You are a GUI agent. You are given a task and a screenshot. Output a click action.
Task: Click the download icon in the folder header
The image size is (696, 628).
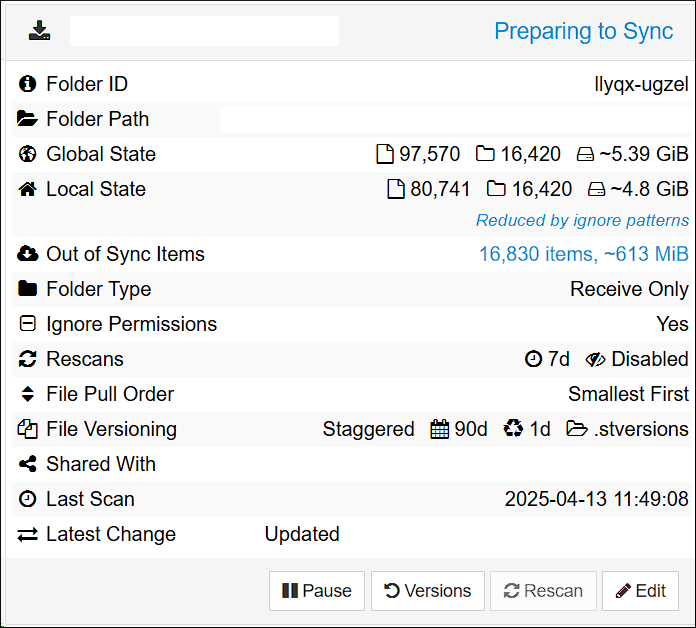(39, 31)
